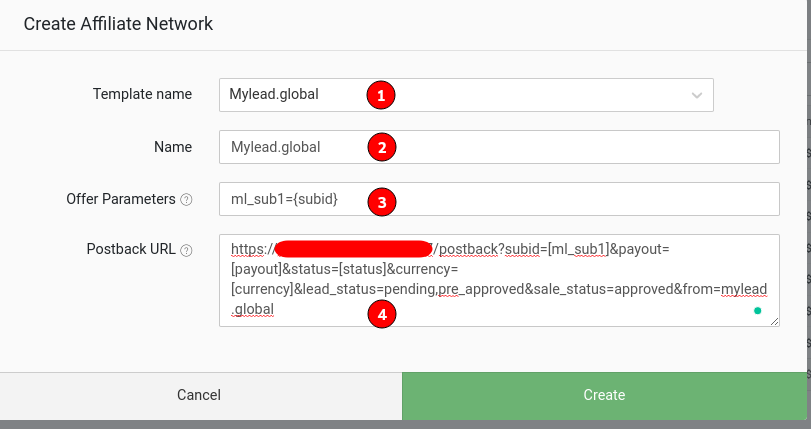The image size is (811, 429).
Task: Click the 'Template name' label
Action: click(142, 94)
